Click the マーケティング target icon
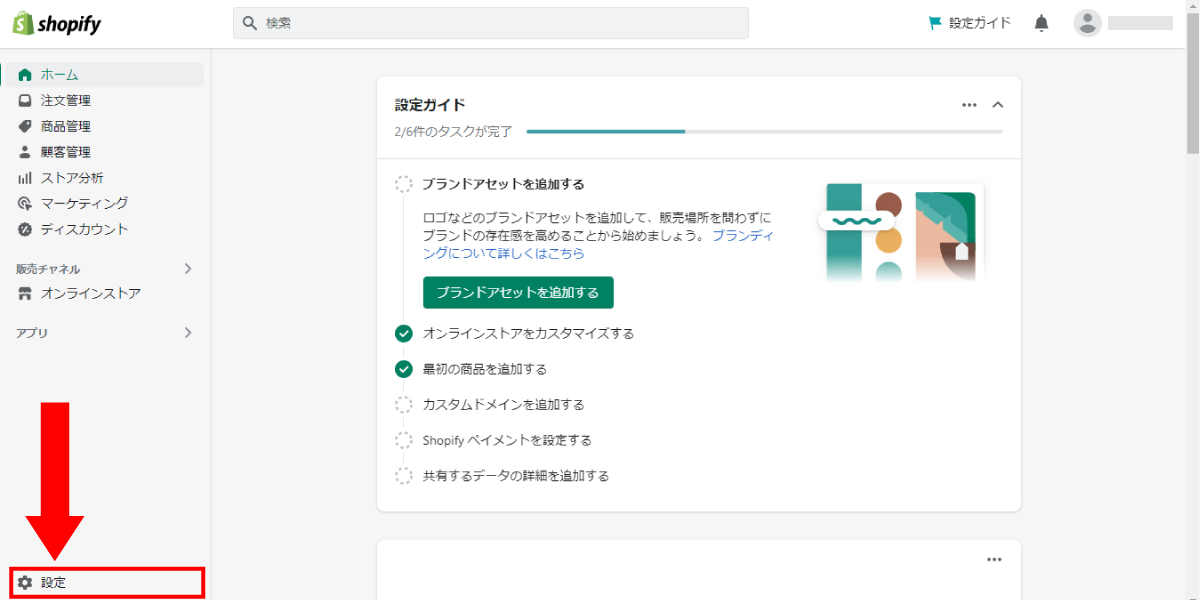1200x600 pixels. [x=25, y=203]
